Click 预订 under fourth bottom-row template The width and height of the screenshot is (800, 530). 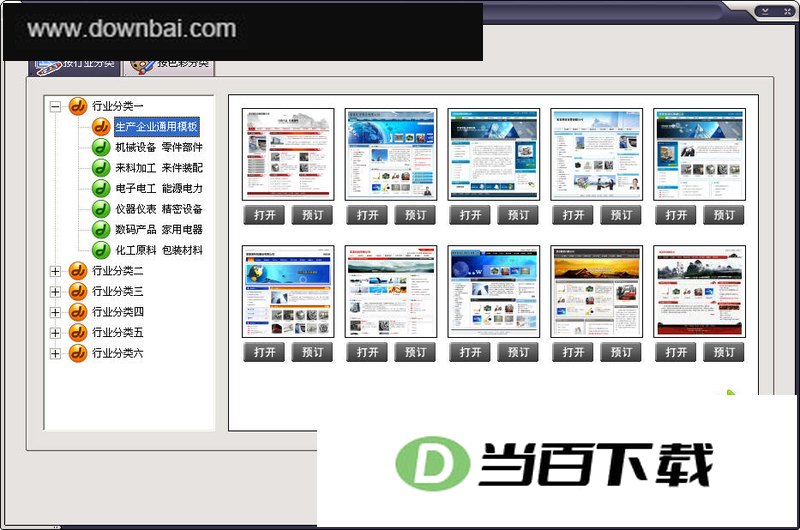pos(621,352)
